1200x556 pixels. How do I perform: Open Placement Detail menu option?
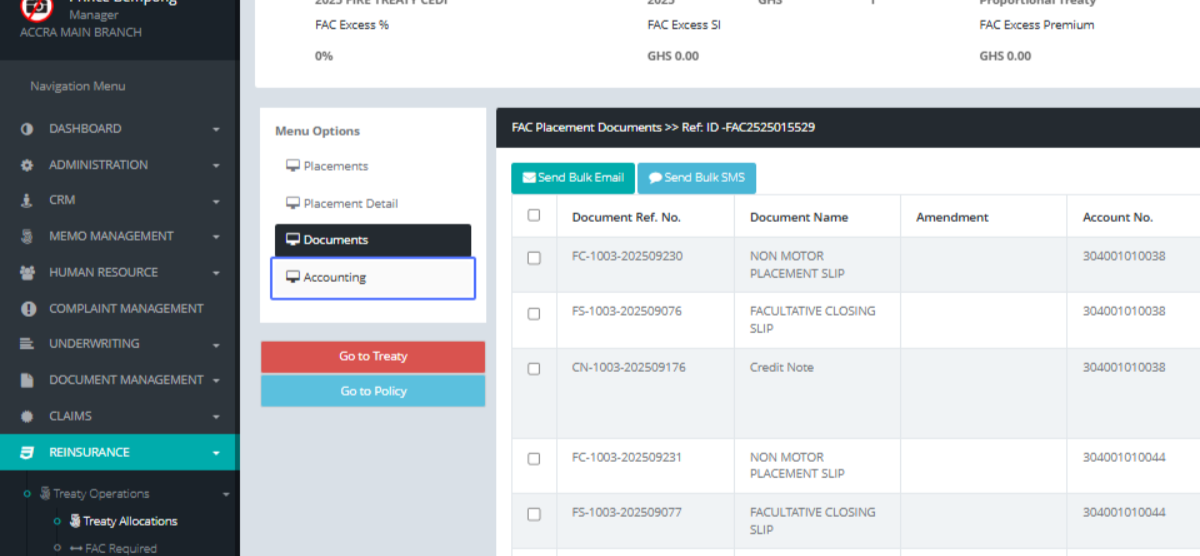[x=350, y=203]
